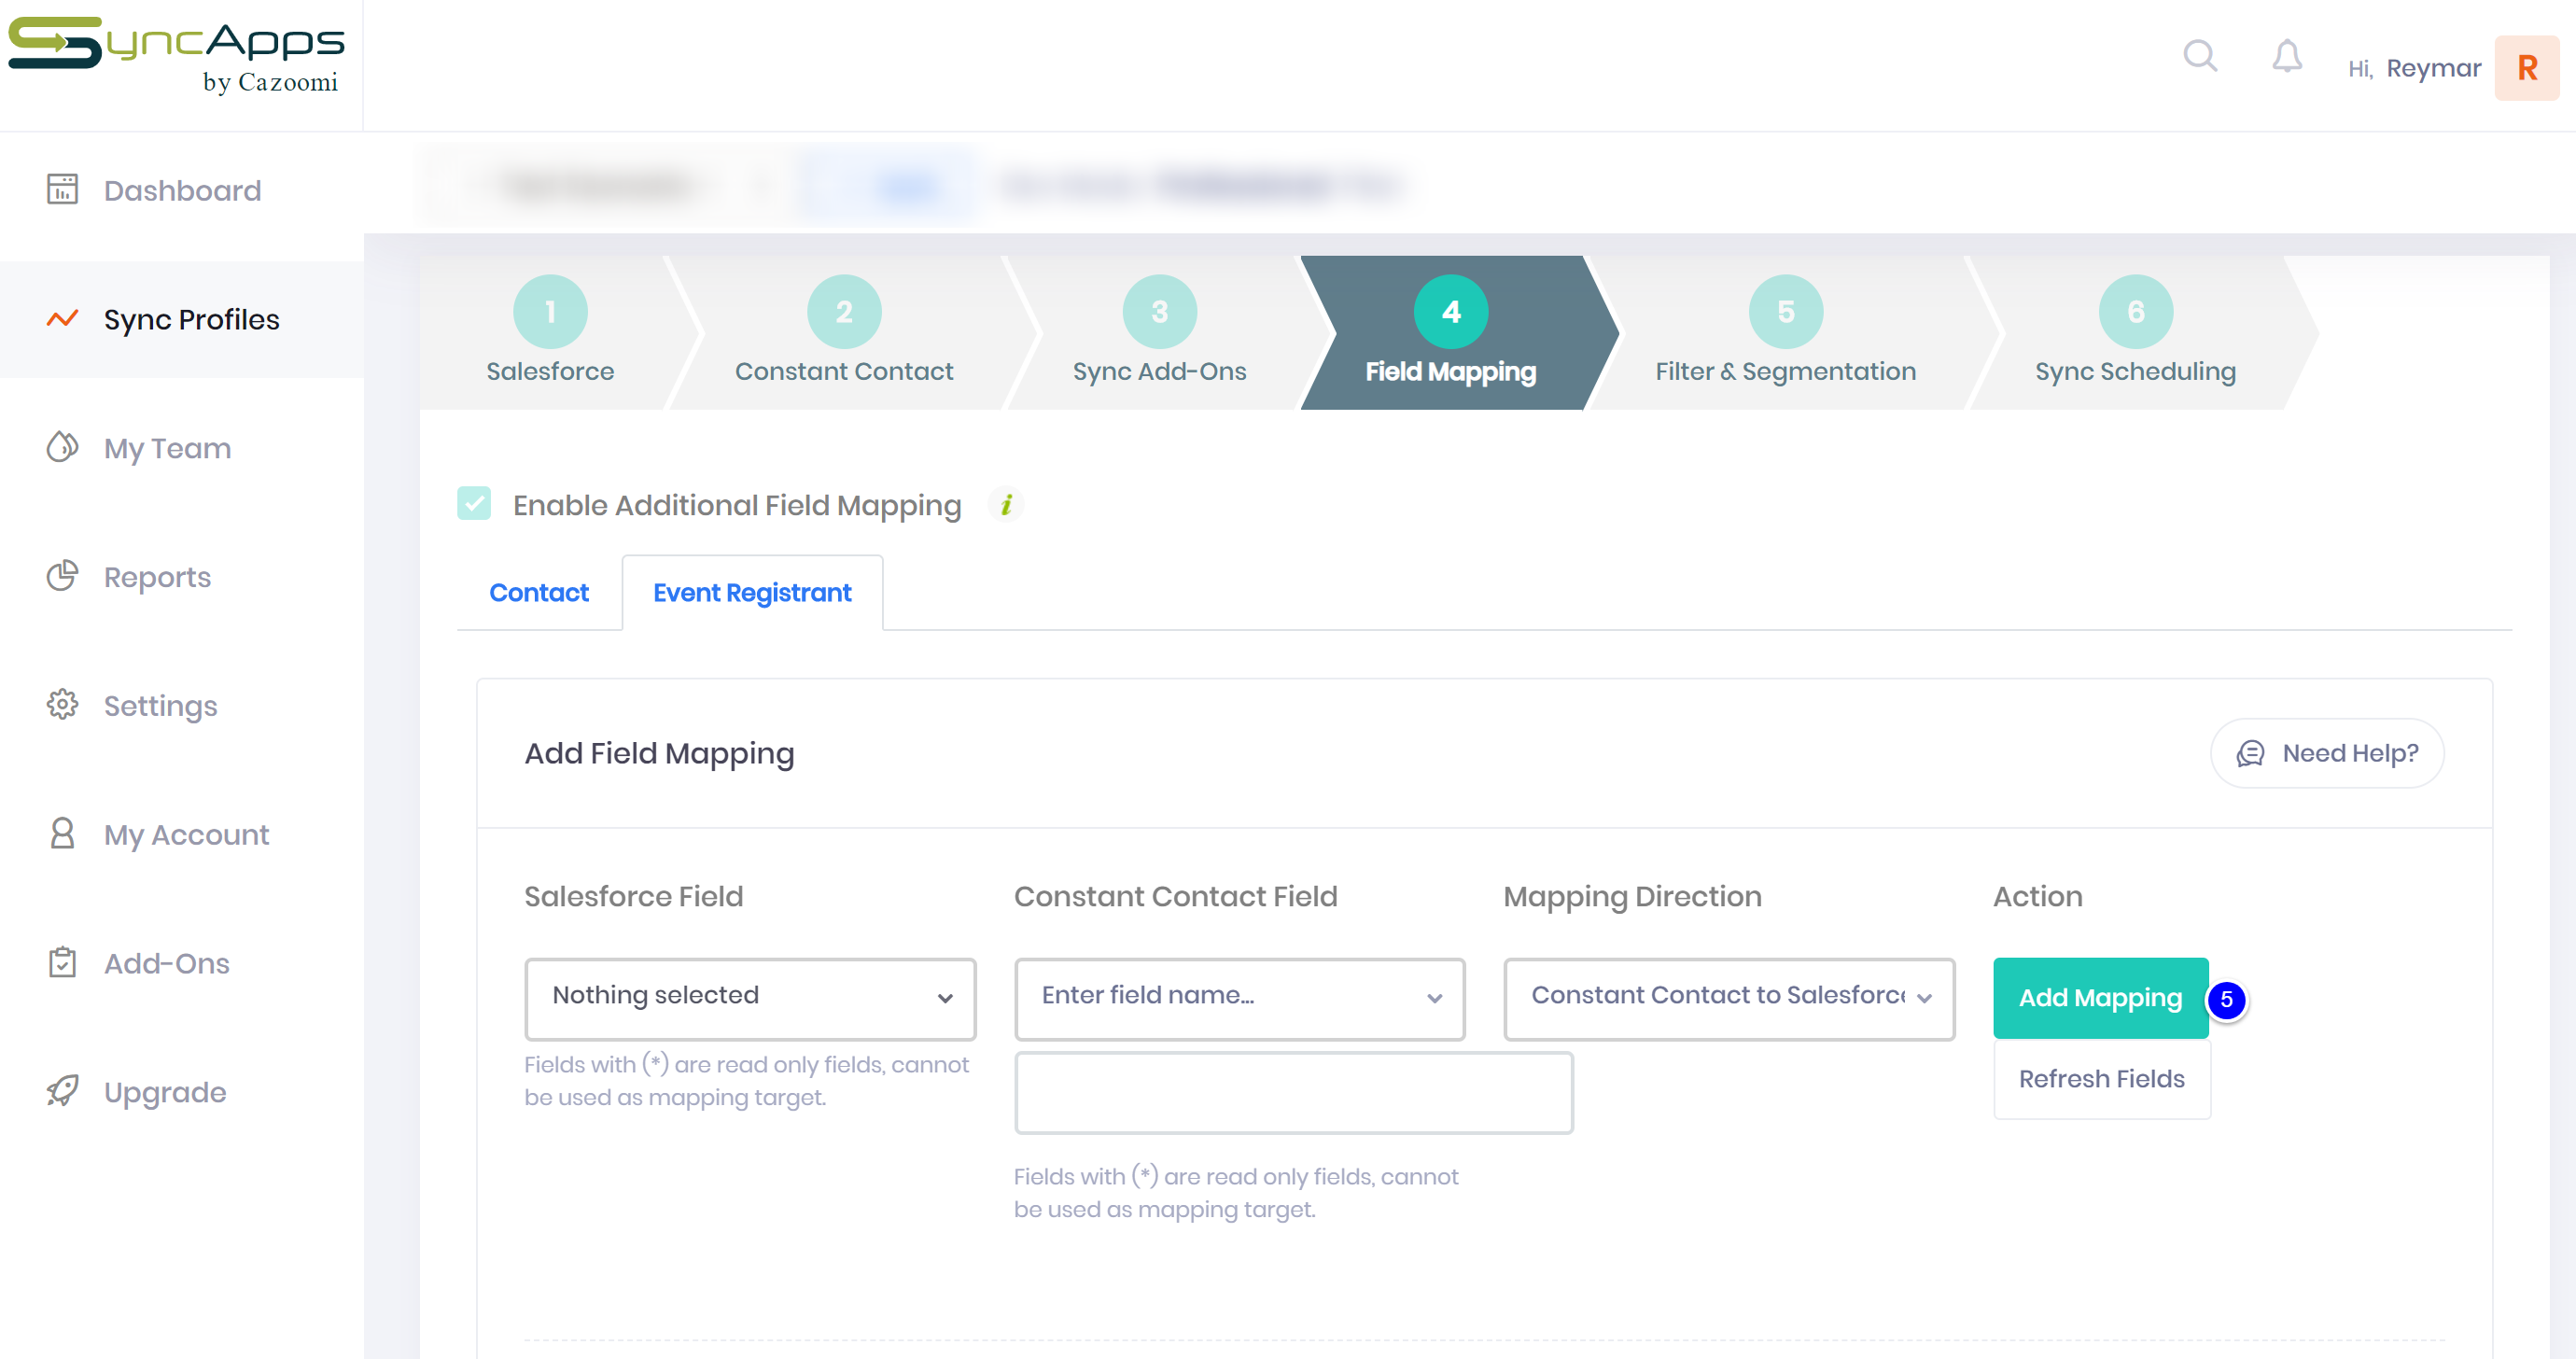Click the My Team icon

coord(62,447)
